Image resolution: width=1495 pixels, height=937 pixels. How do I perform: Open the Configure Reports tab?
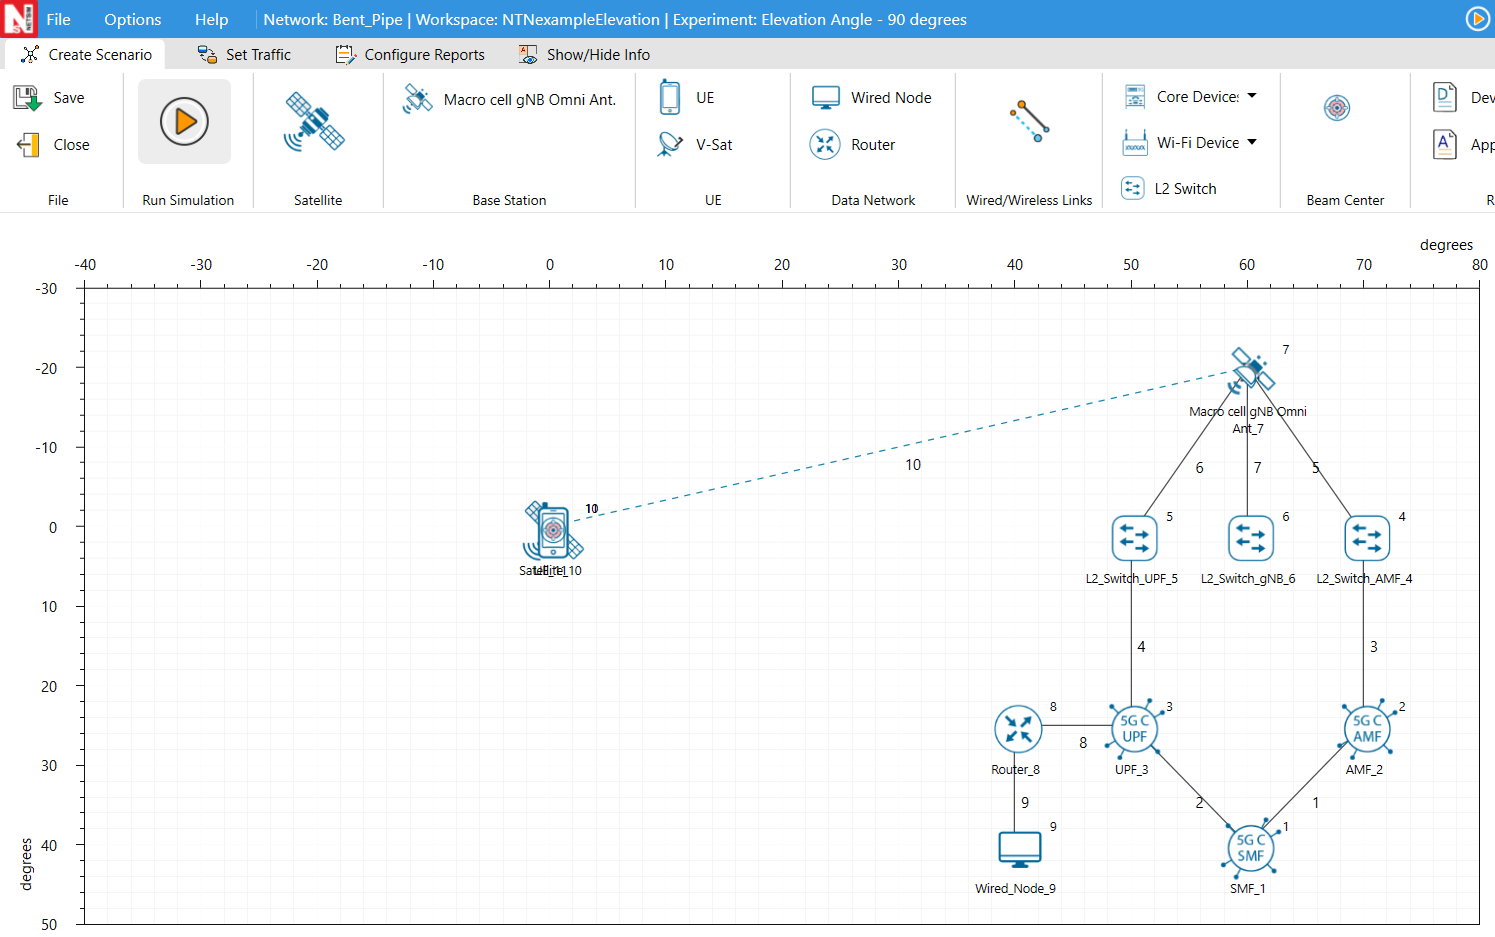411,54
